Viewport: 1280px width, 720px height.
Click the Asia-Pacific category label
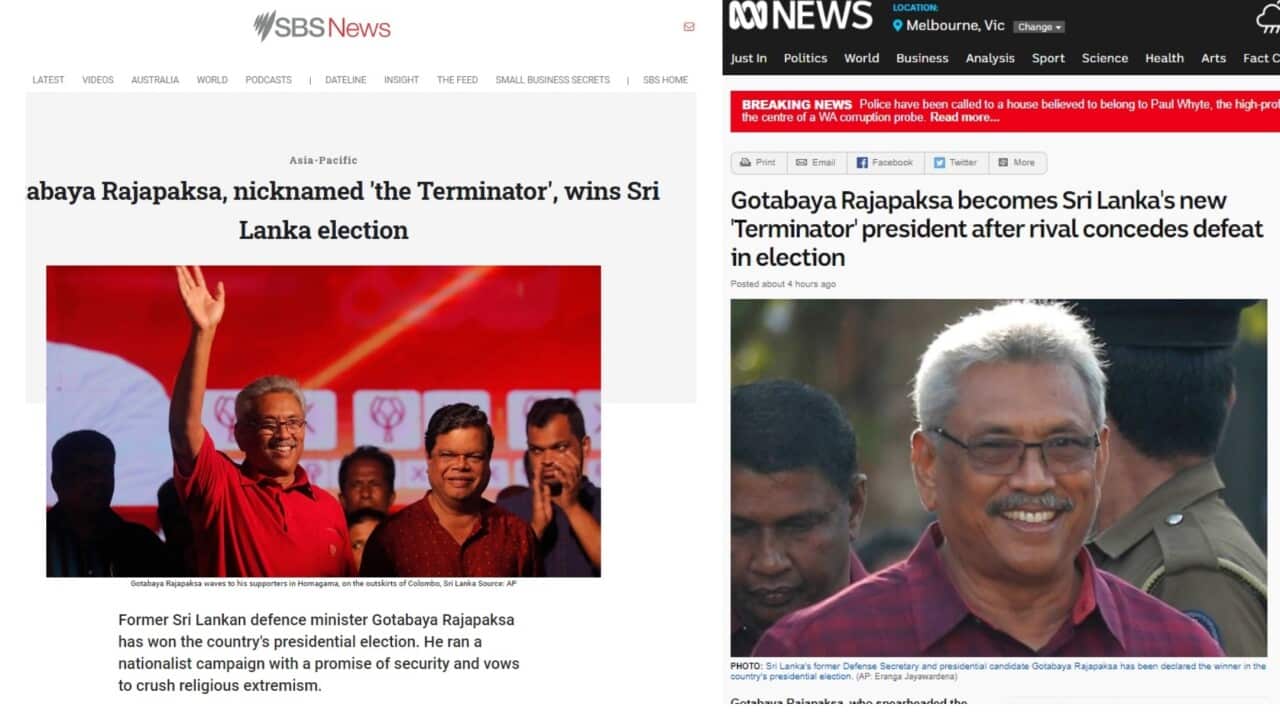[323, 160]
